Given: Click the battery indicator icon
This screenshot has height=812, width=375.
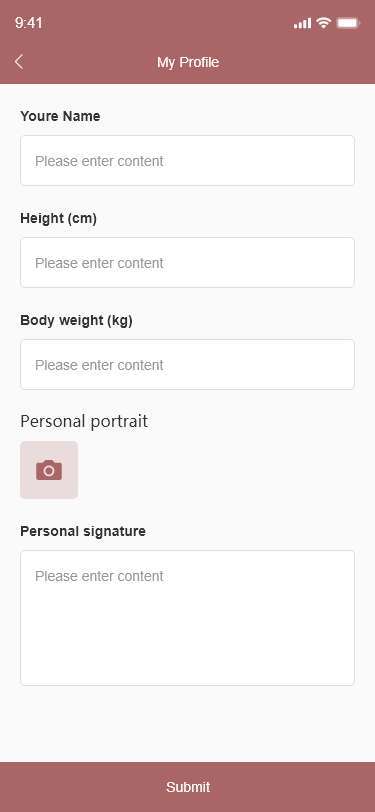Looking at the screenshot, I should coord(348,23).
